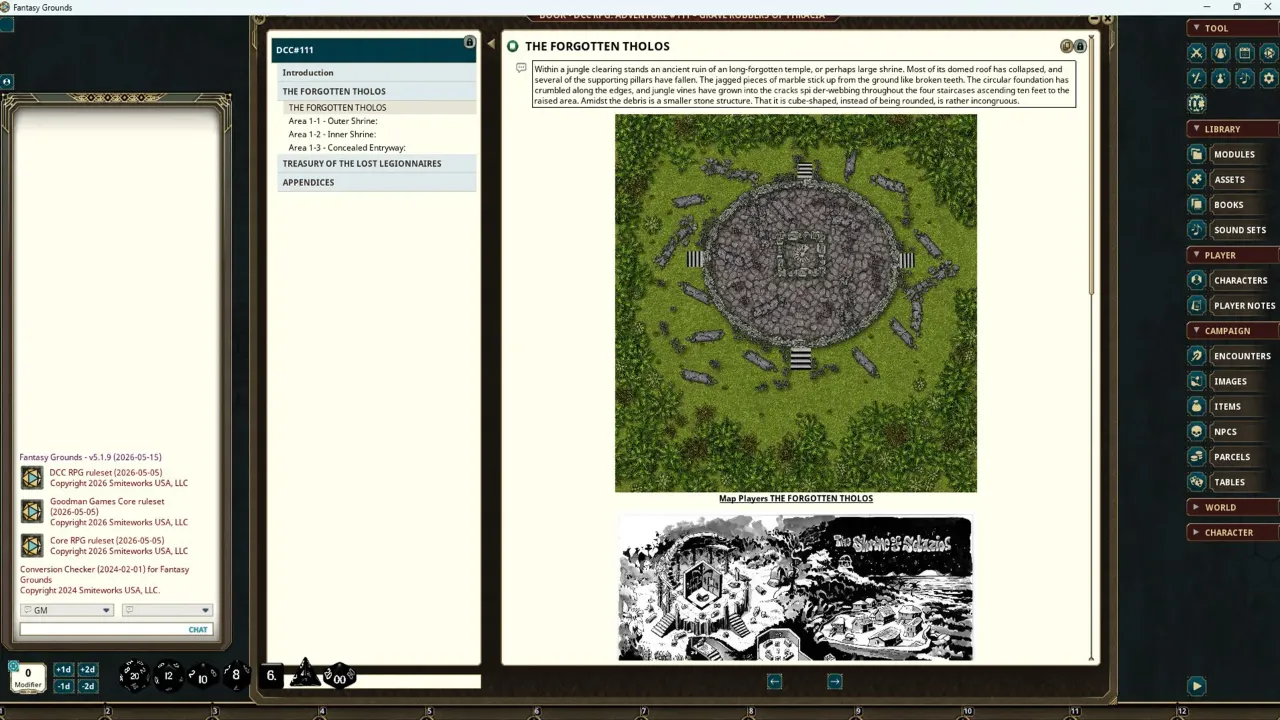Open the person-shaped tool icon in the second Tool row
Screen dimensions: 1280x720
[x=1221, y=77]
